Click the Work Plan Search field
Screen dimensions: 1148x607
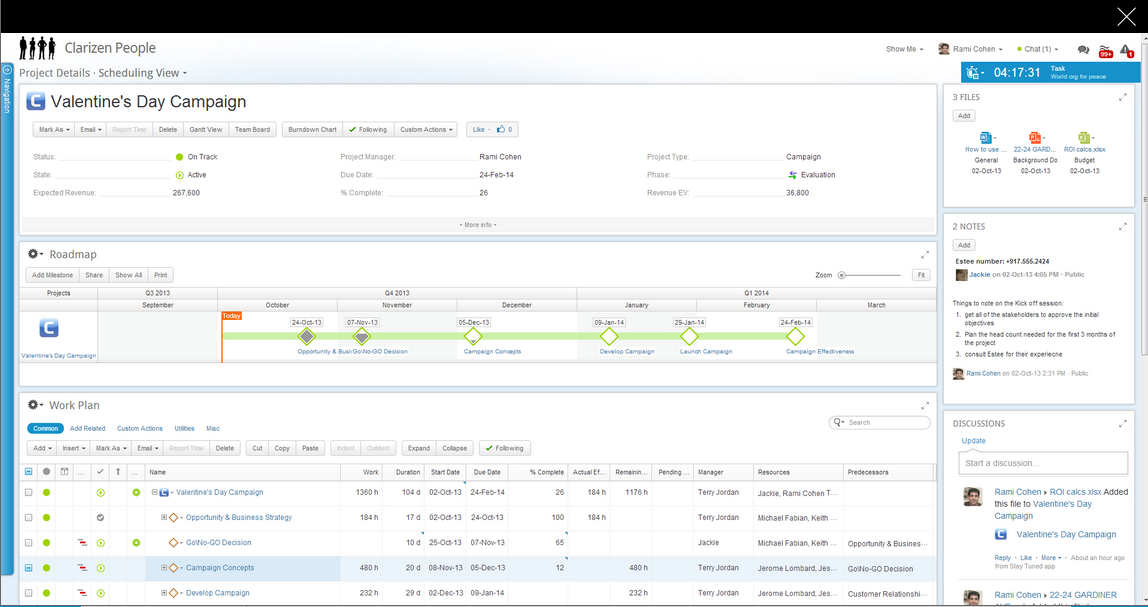tap(879, 422)
